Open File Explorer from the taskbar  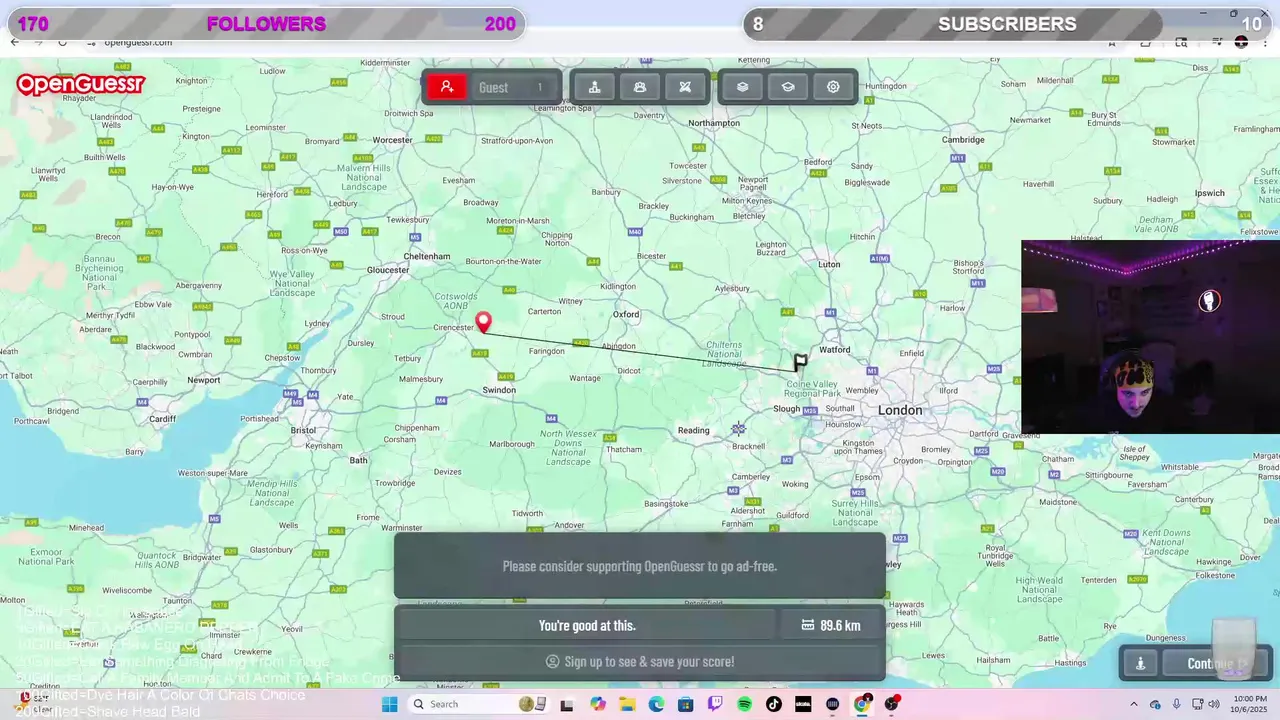pos(627,704)
